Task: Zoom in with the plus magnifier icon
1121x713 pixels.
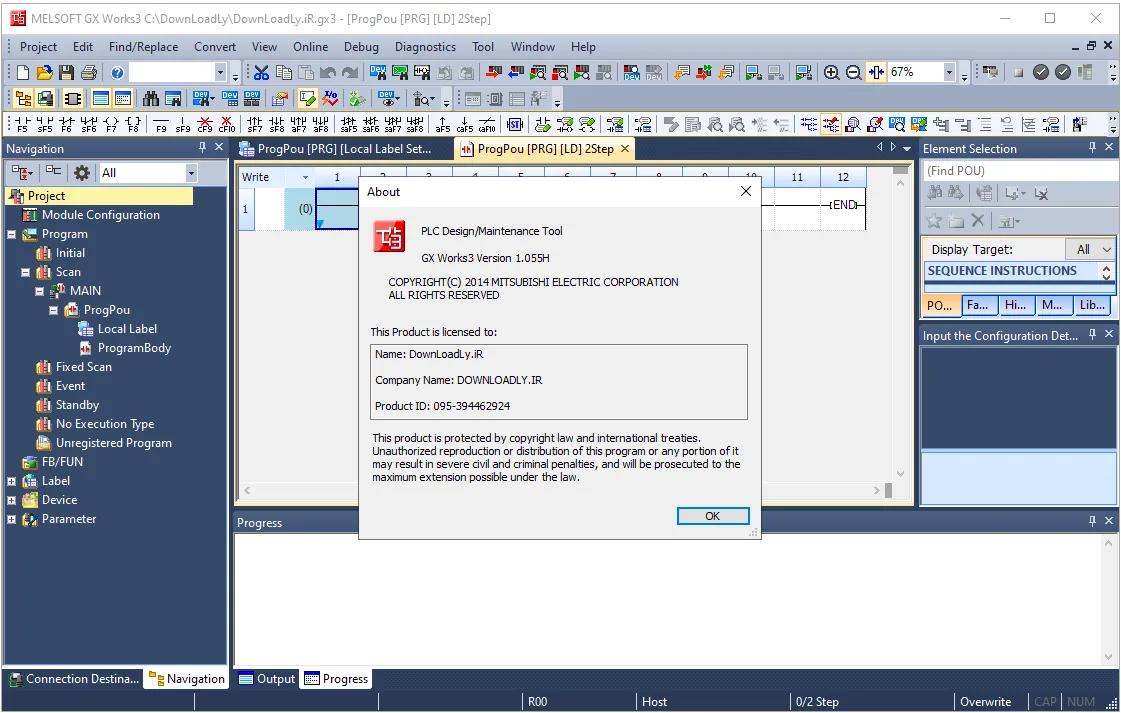Action: pos(831,72)
